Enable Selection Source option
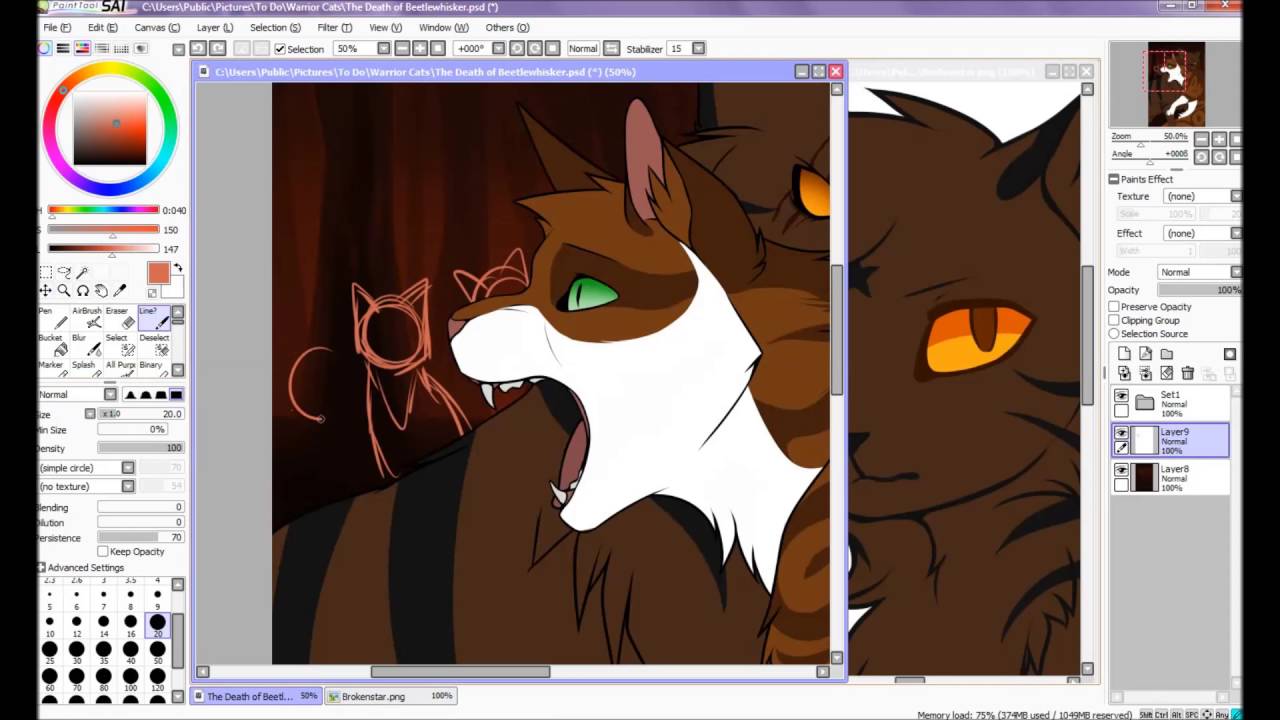The height and width of the screenshot is (720, 1280). pos(1114,333)
